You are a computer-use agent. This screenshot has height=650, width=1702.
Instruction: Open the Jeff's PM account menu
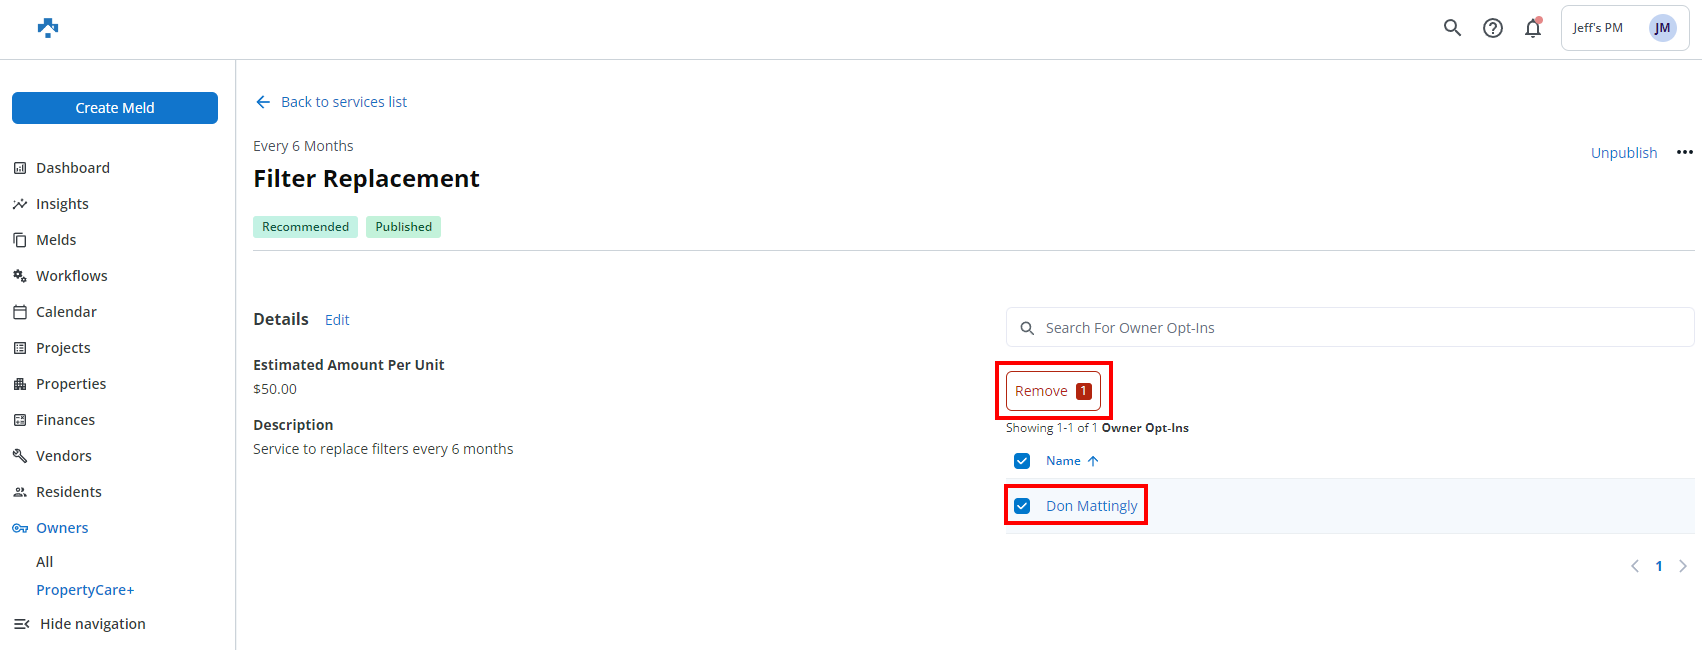1598,28
